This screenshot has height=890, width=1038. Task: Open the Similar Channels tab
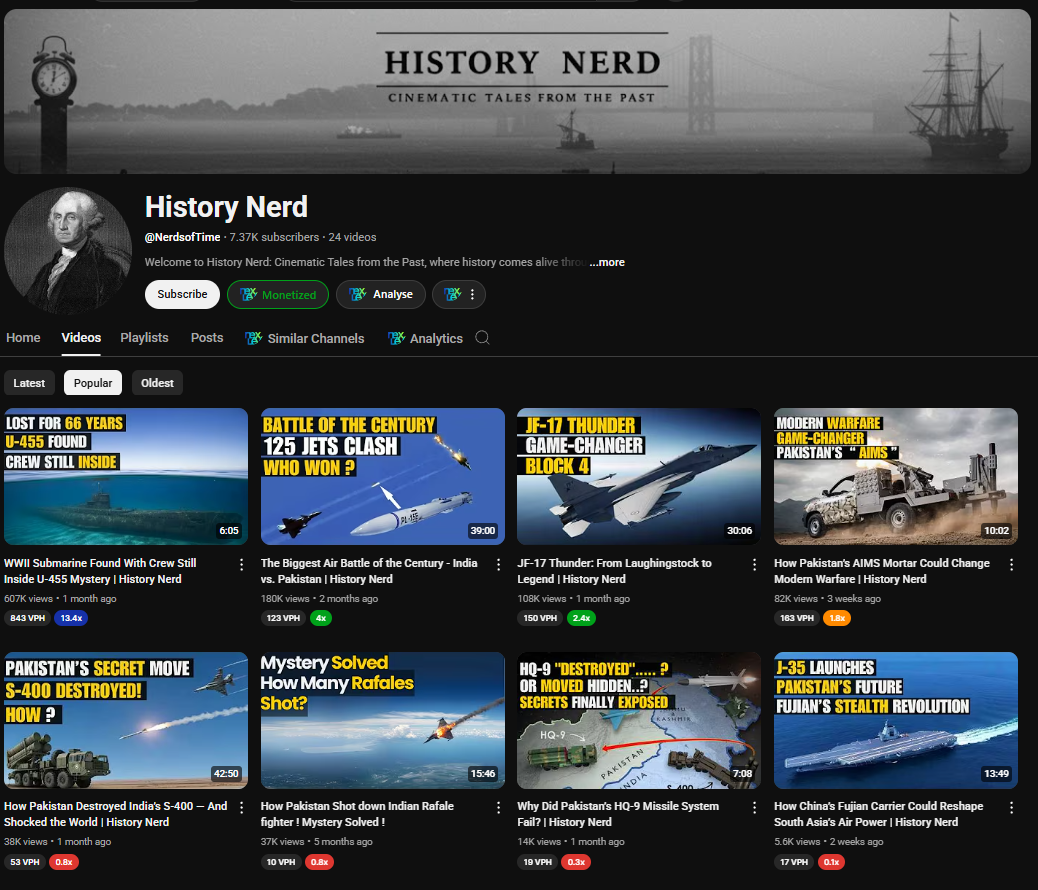point(305,338)
